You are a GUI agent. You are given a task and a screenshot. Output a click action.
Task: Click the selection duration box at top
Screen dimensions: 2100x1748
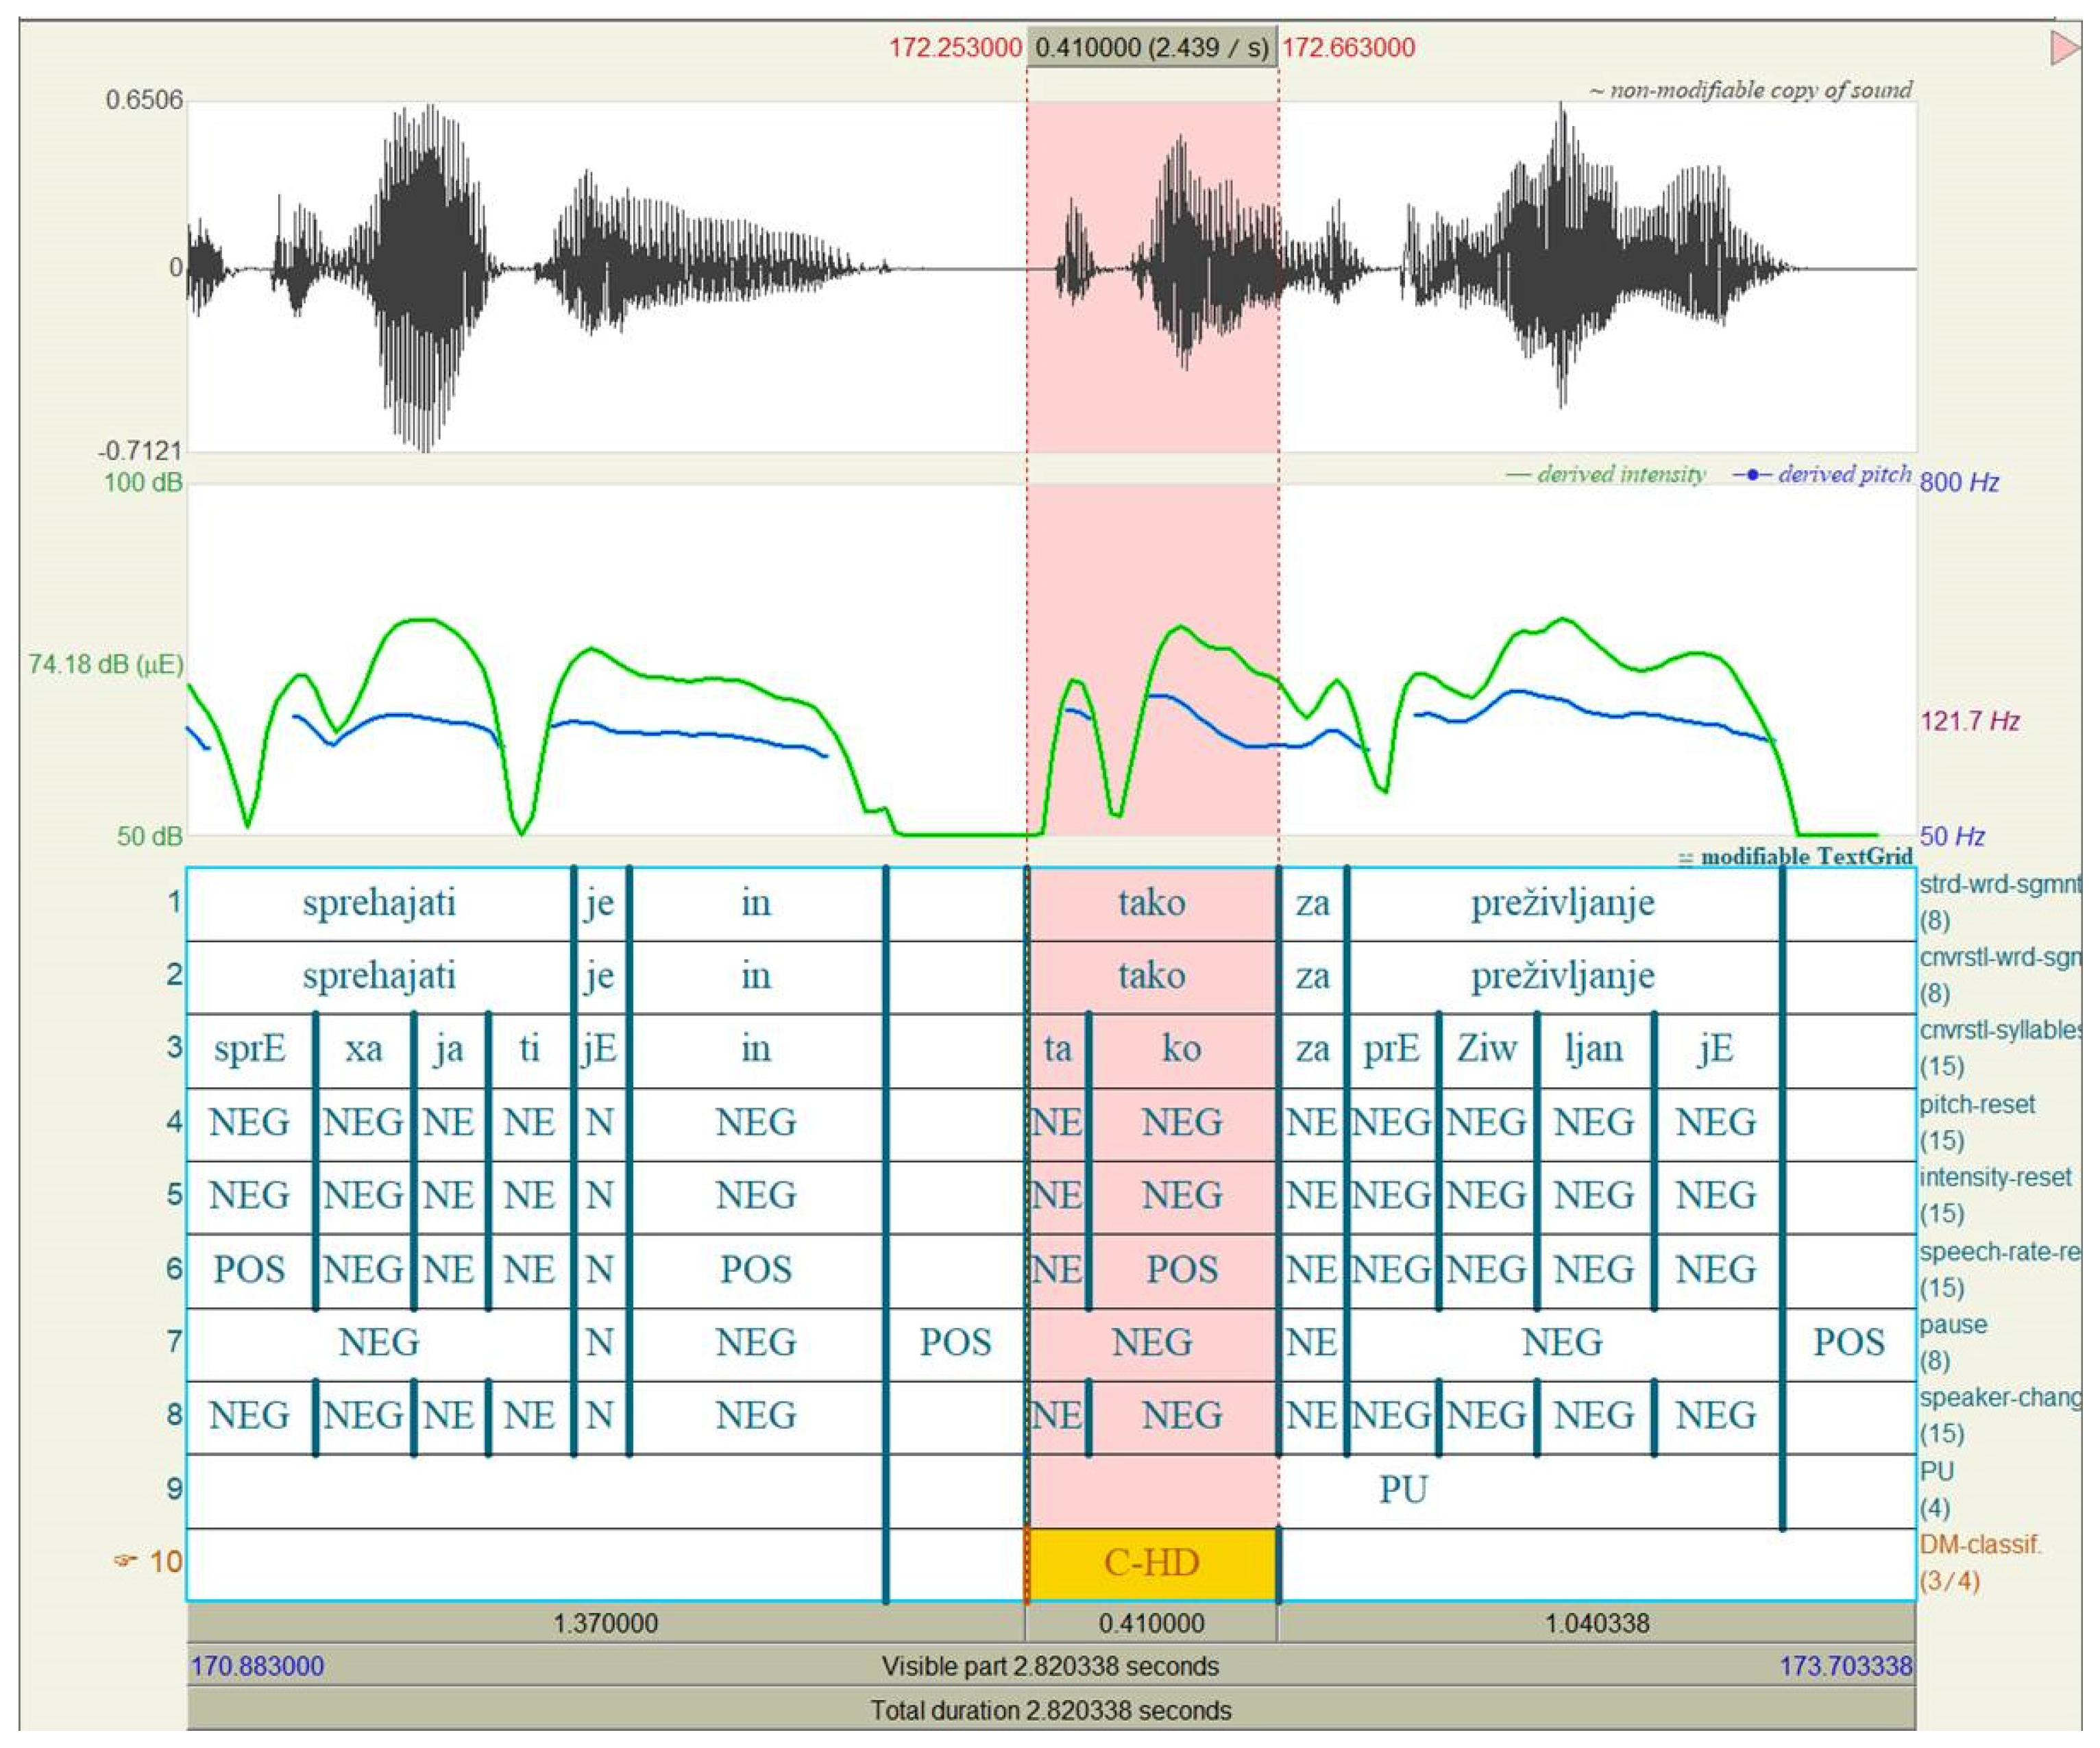click(x=1151, y=47)
